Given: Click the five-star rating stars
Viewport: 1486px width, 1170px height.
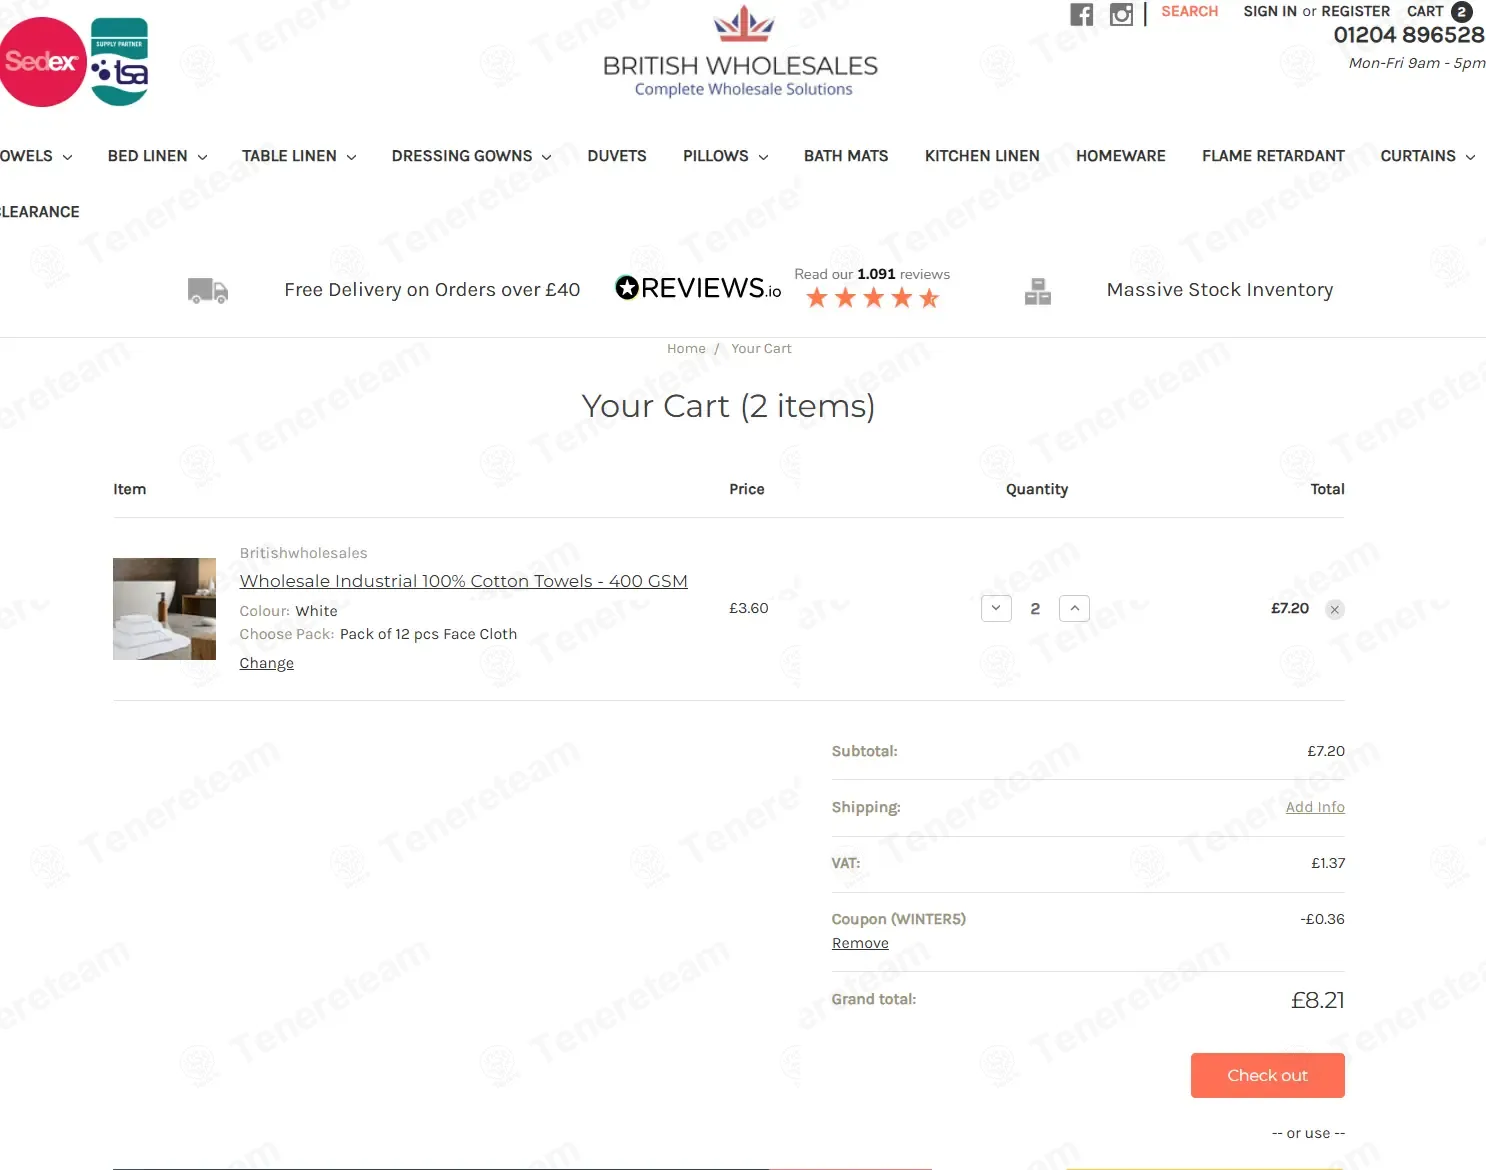Looking at the screenshot, I should [873, 297].
